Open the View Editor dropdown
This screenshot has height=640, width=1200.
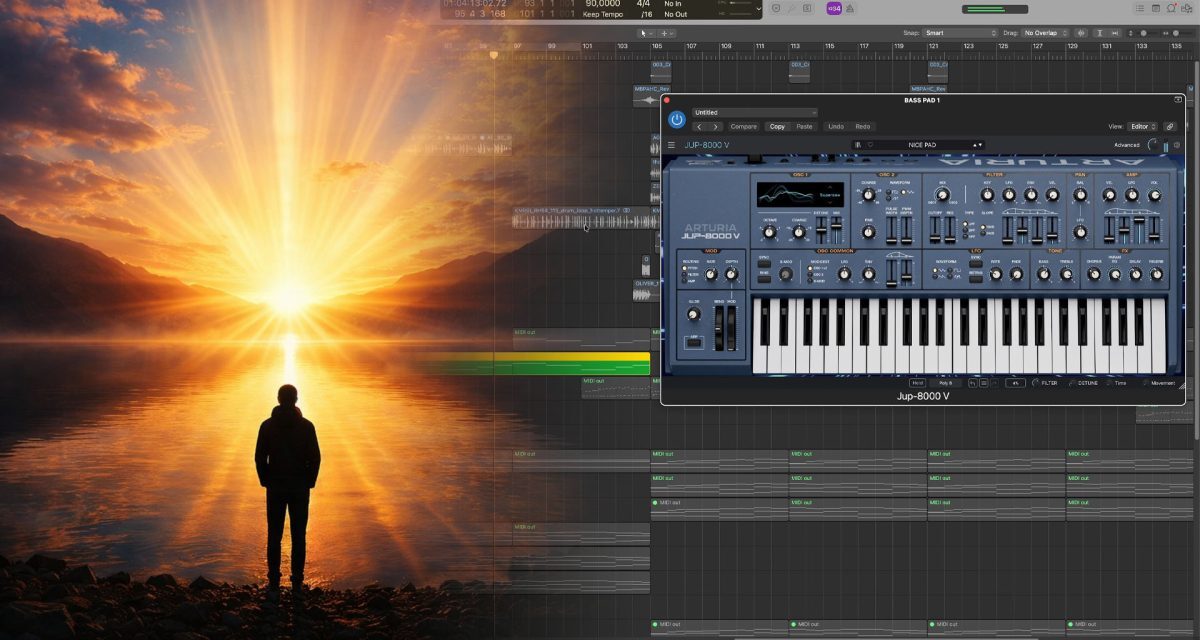point(1143,126)
